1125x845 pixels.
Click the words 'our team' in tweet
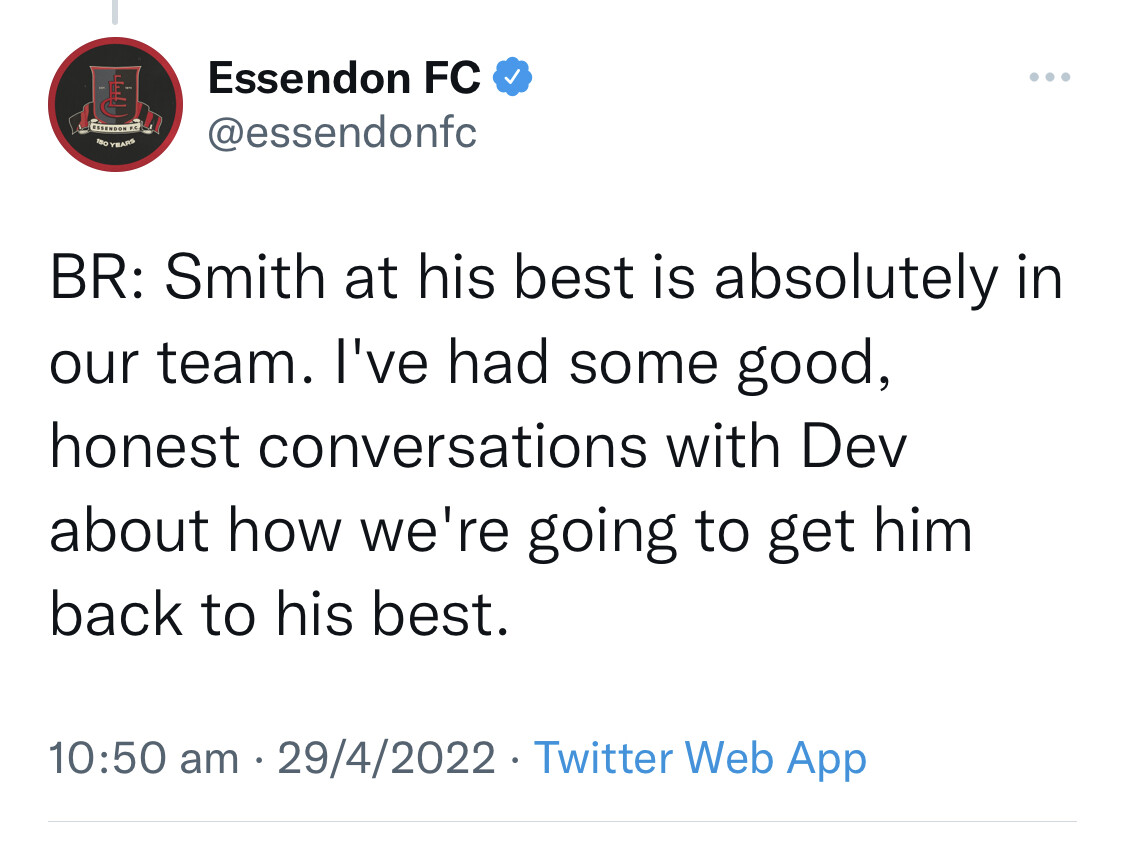click(x=172, y=363)
